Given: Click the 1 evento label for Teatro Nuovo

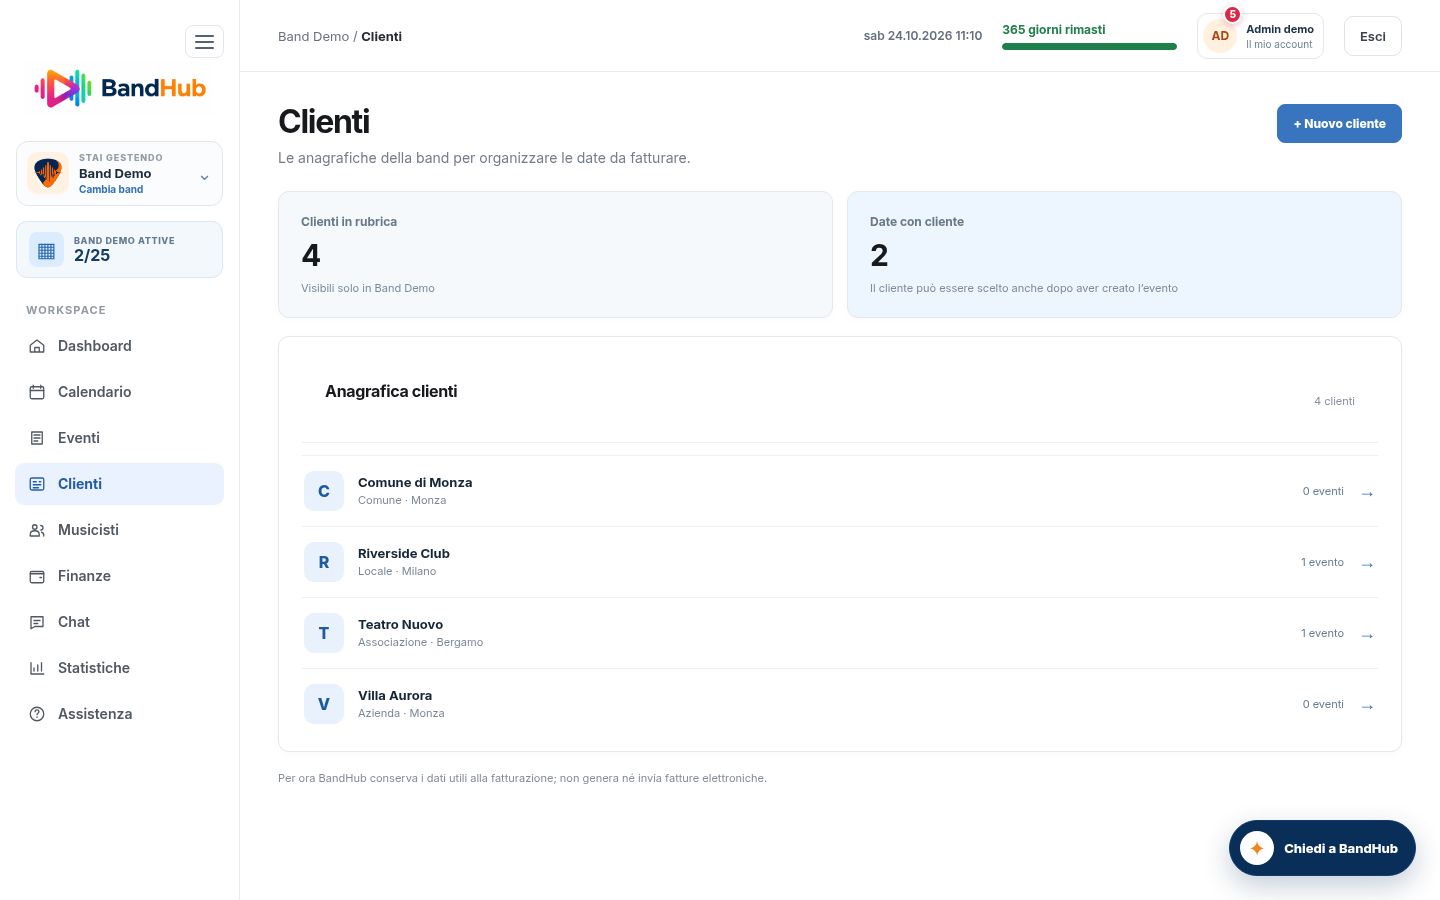Looking at the screenshot, I should pyautogui.click(x=1322, y=633).
